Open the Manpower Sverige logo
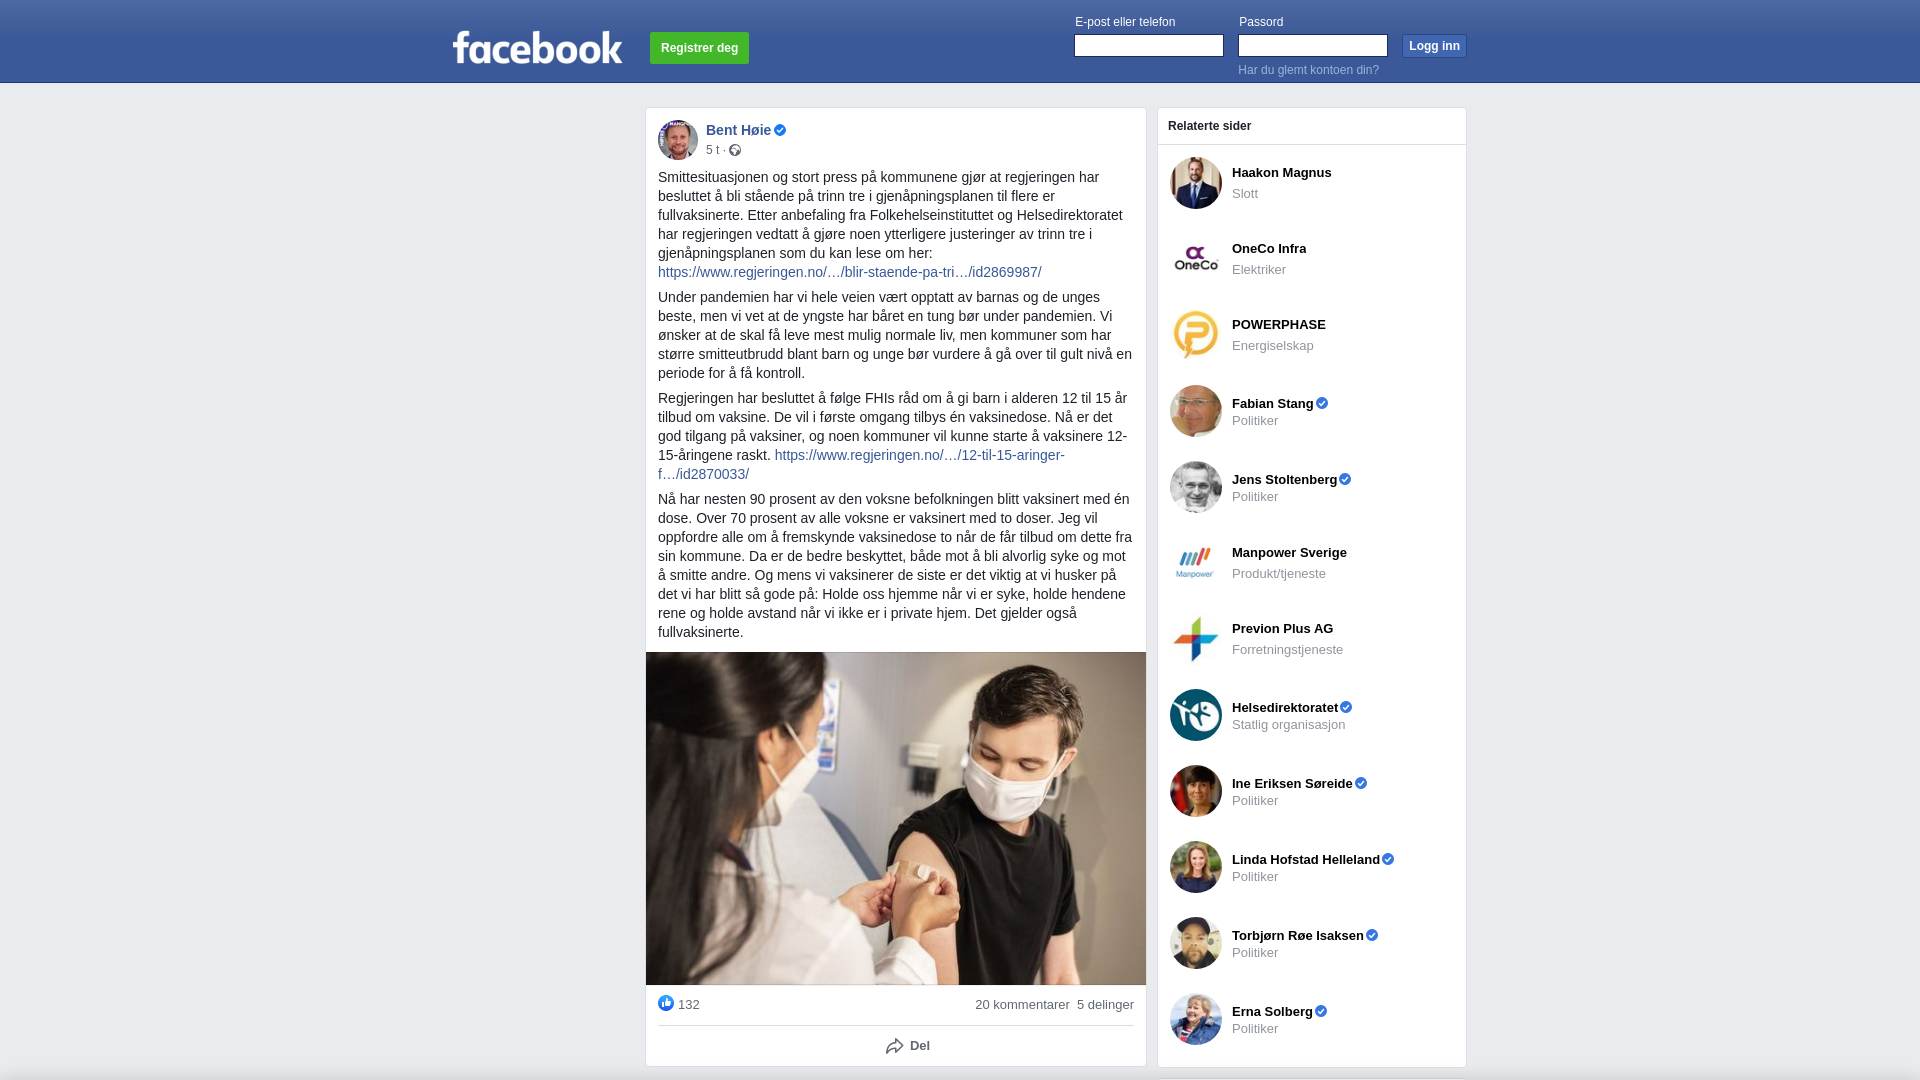 click(1196, 563)
